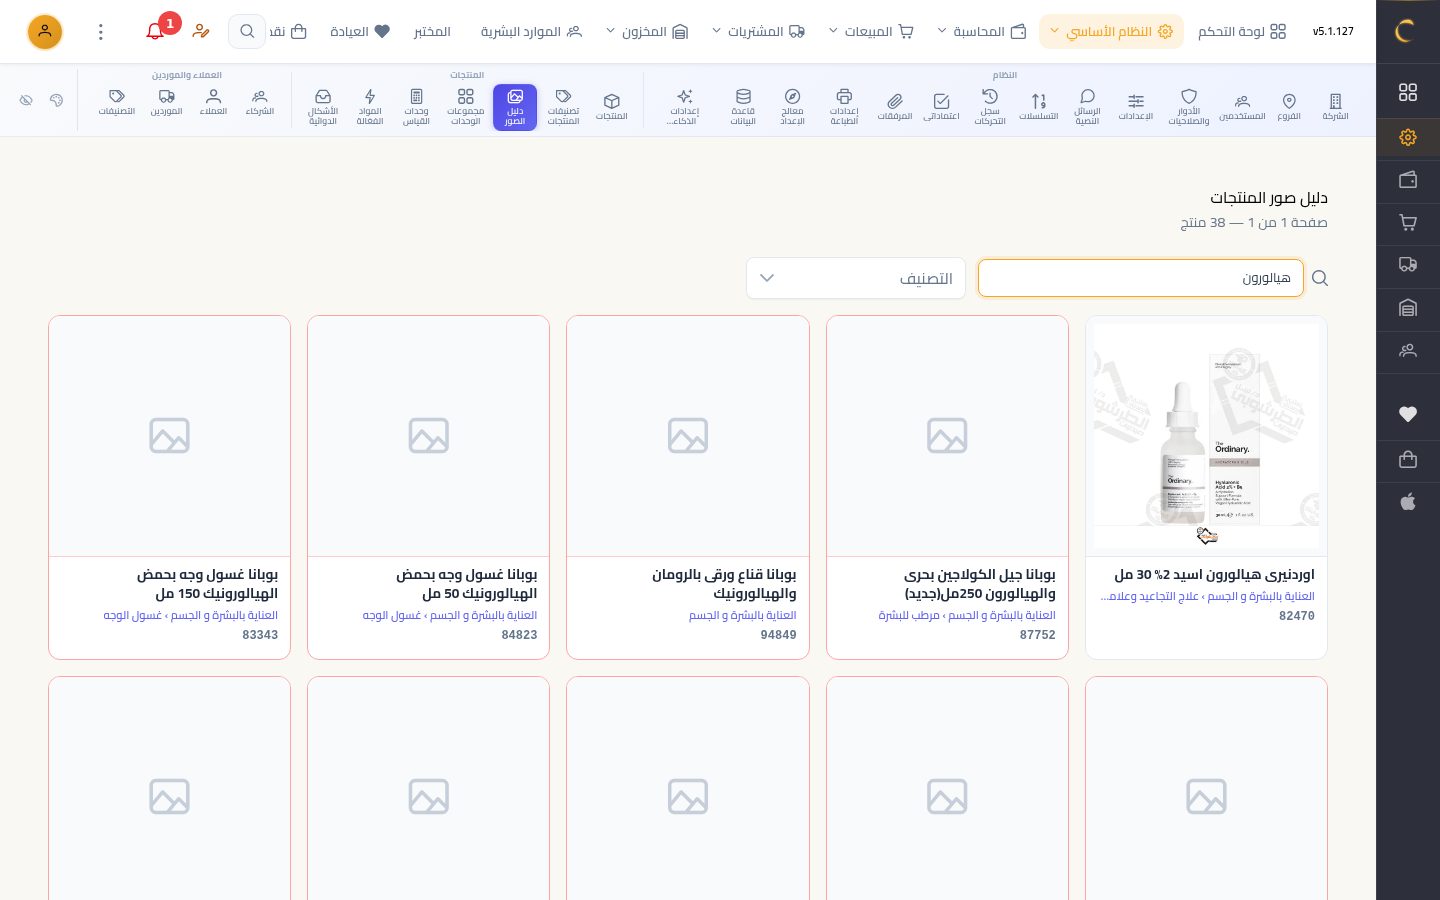This screenshot has height=900, width=1440.
Task: Click the pen-and-user icon near notifications
Action: 201,31
